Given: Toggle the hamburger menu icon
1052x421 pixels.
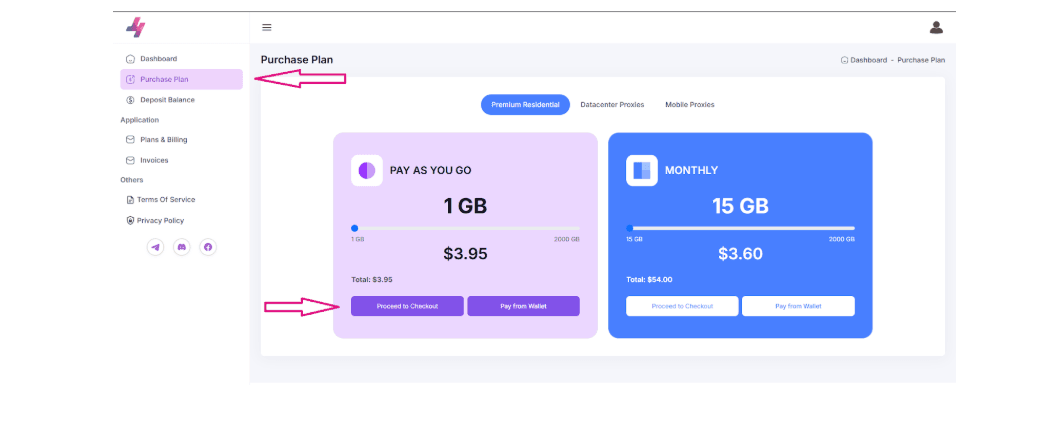Looking at the screenshot, I should tap(266, 28).
